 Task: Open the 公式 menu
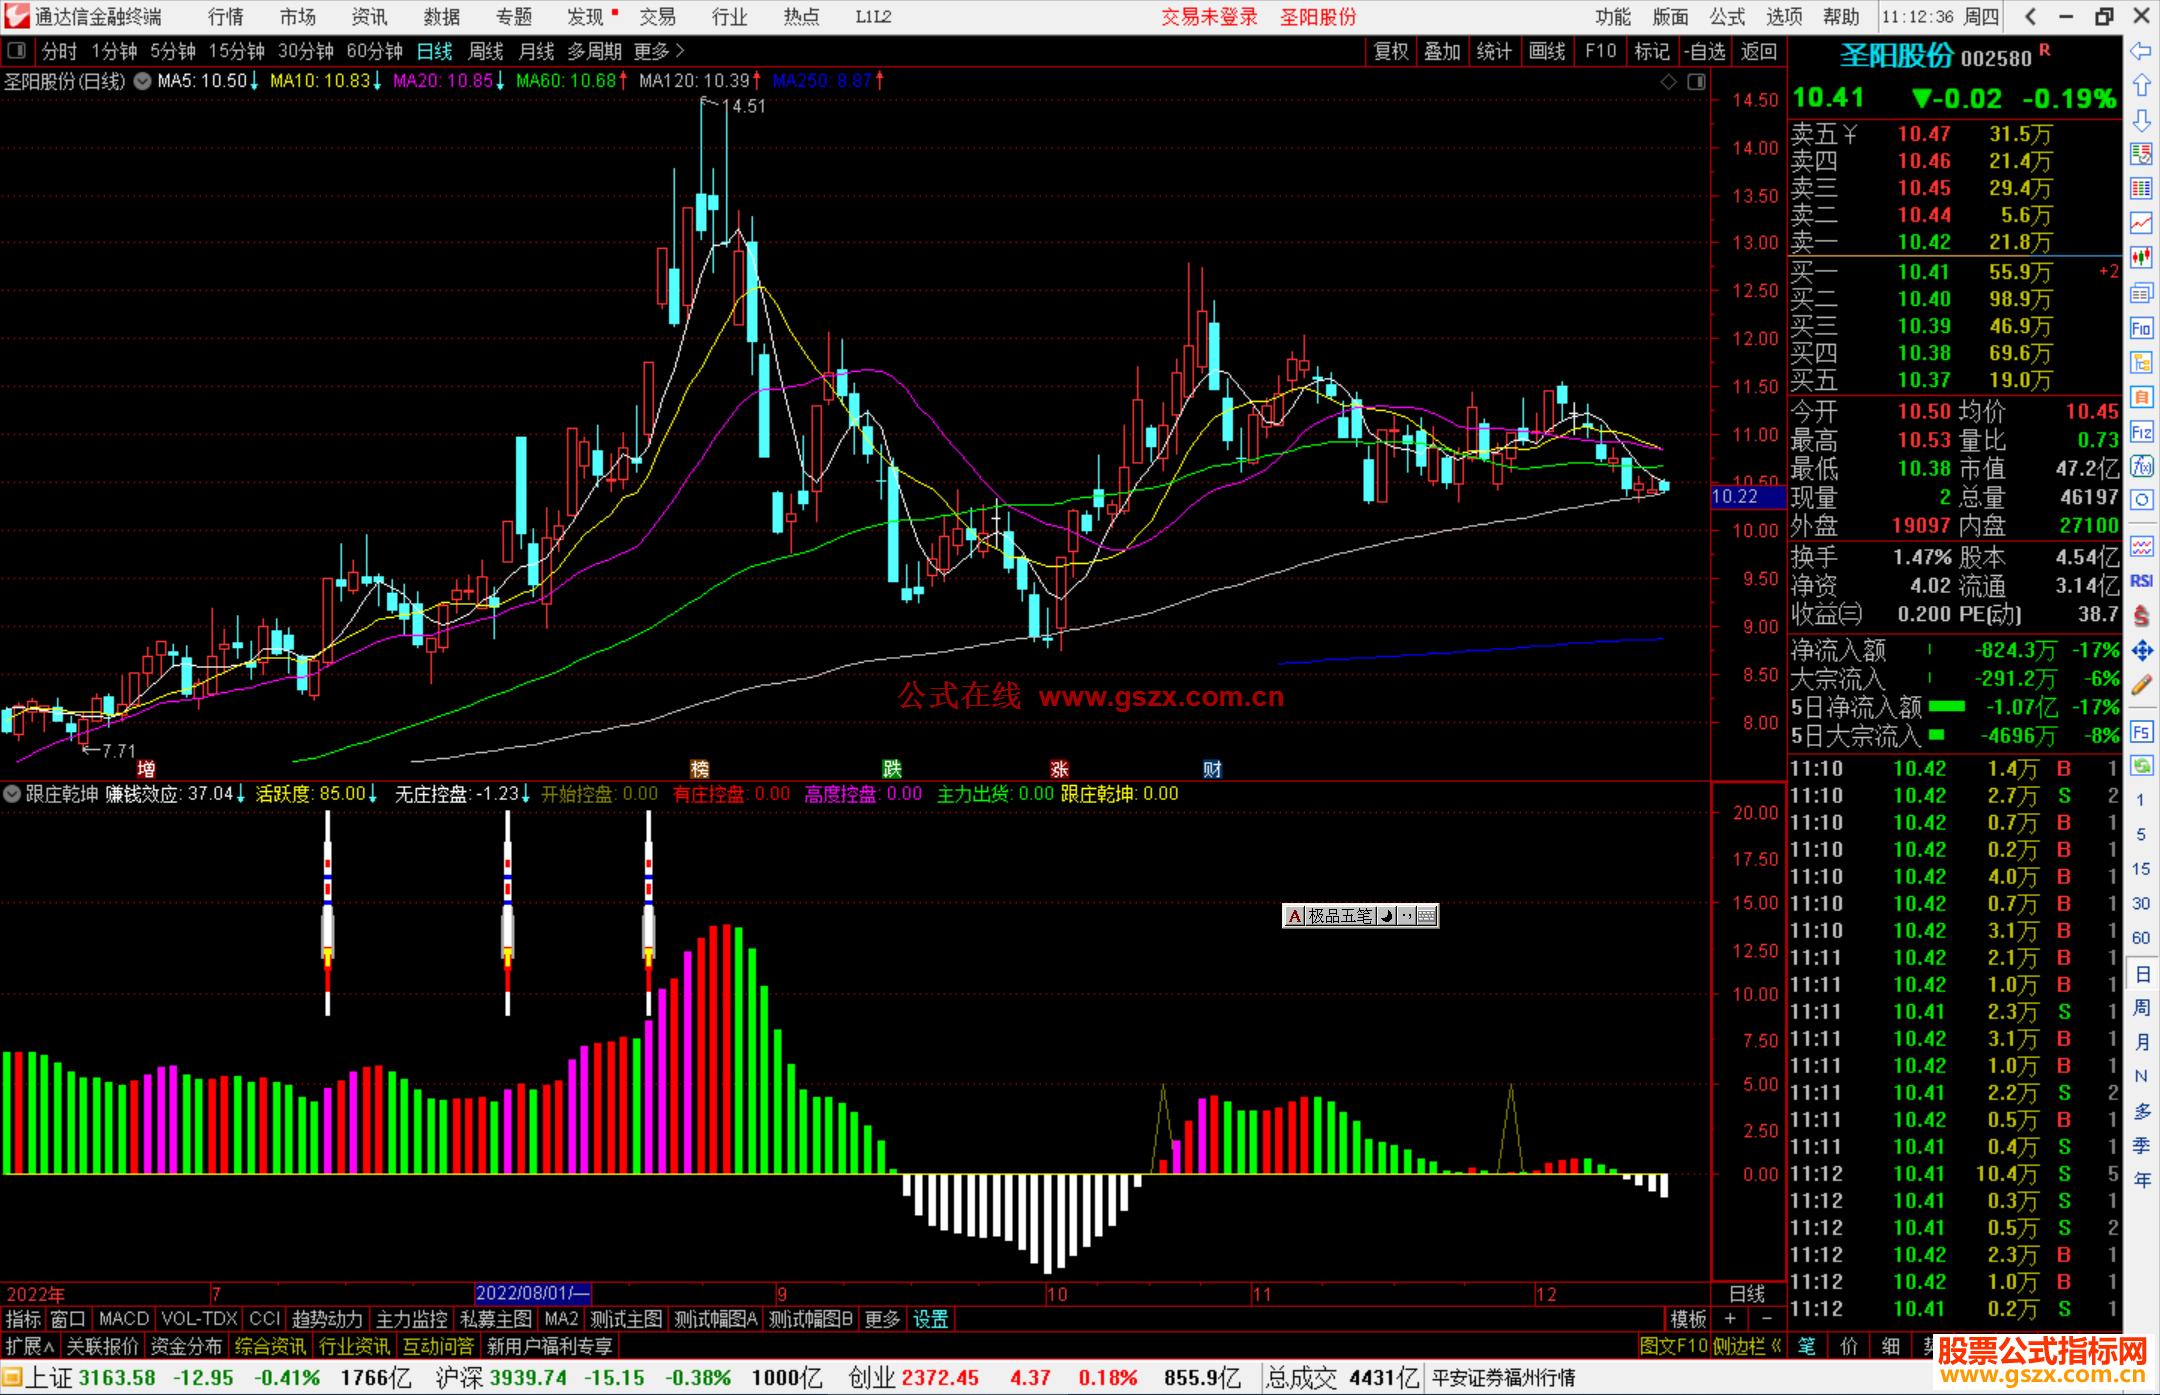coord(1727,16)
